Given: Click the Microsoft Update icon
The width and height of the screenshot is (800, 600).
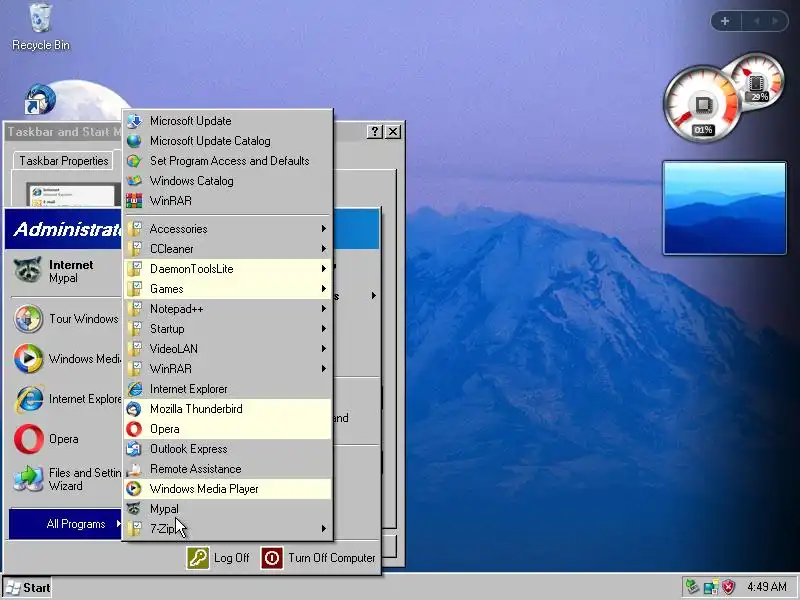Looking at the screenshot, I should coord(134,121).
